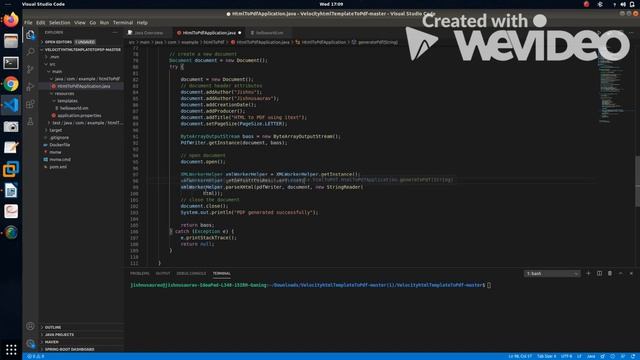Open the errors and warnings status item
640x360 pixels.
36,356
